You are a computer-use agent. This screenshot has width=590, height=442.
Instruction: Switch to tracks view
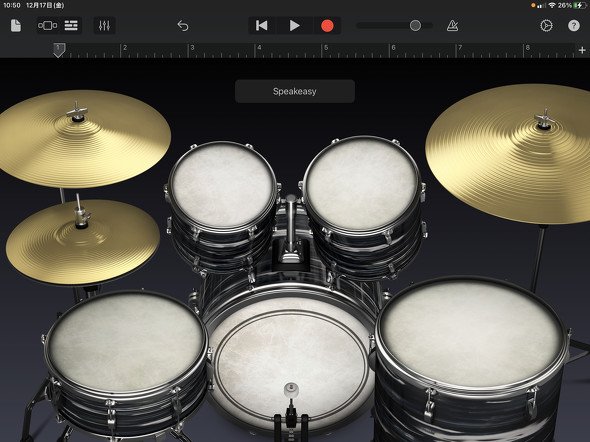pos(71,26)
